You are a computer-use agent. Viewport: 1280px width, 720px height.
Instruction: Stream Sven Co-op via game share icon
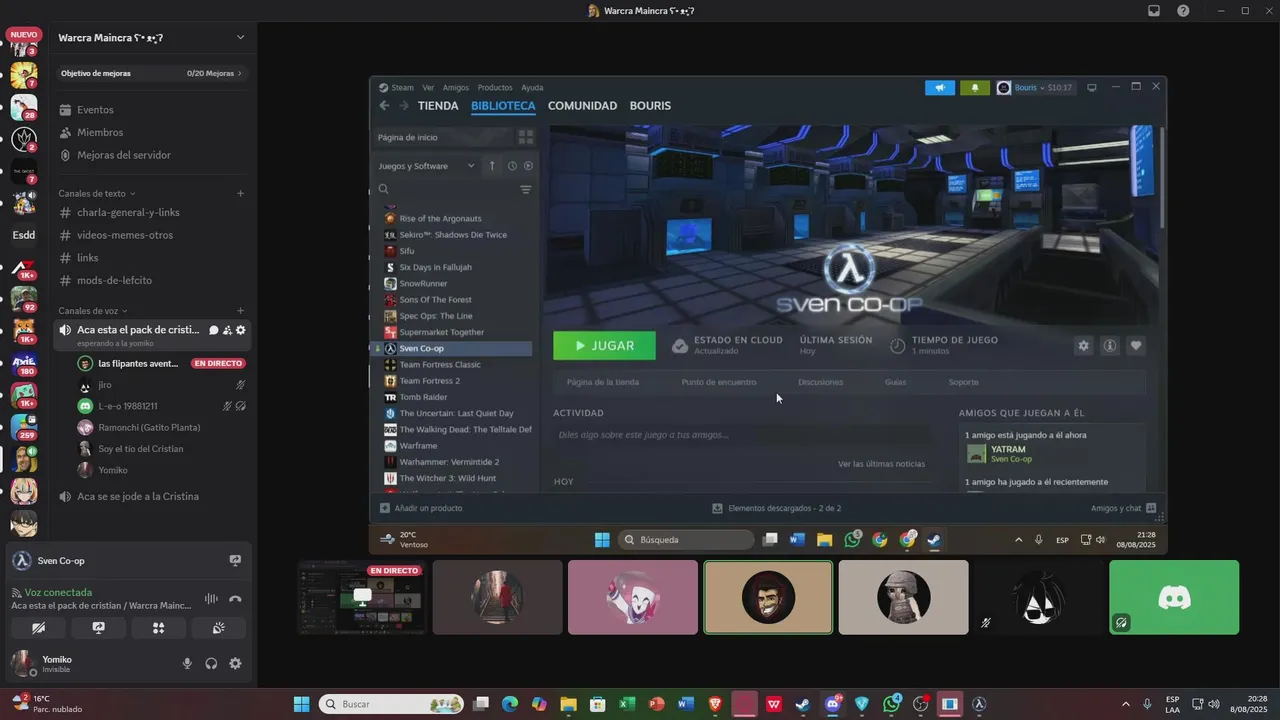(235, 561)
